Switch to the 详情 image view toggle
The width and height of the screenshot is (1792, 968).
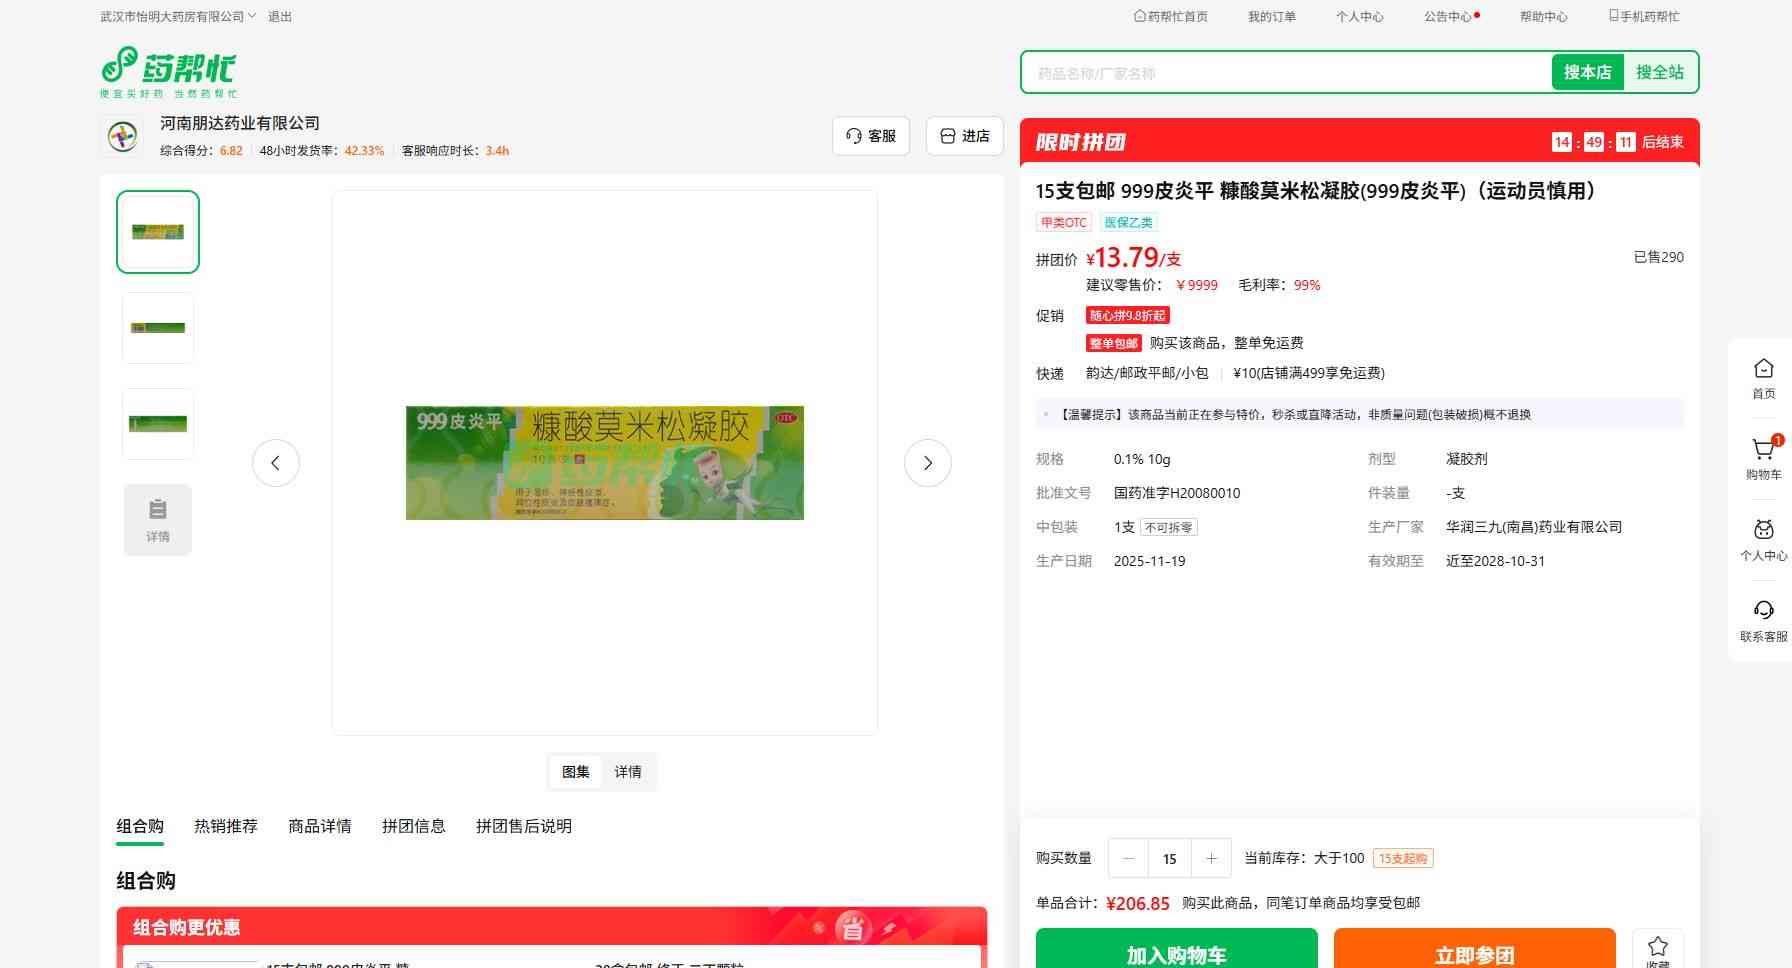coord(628,772)
